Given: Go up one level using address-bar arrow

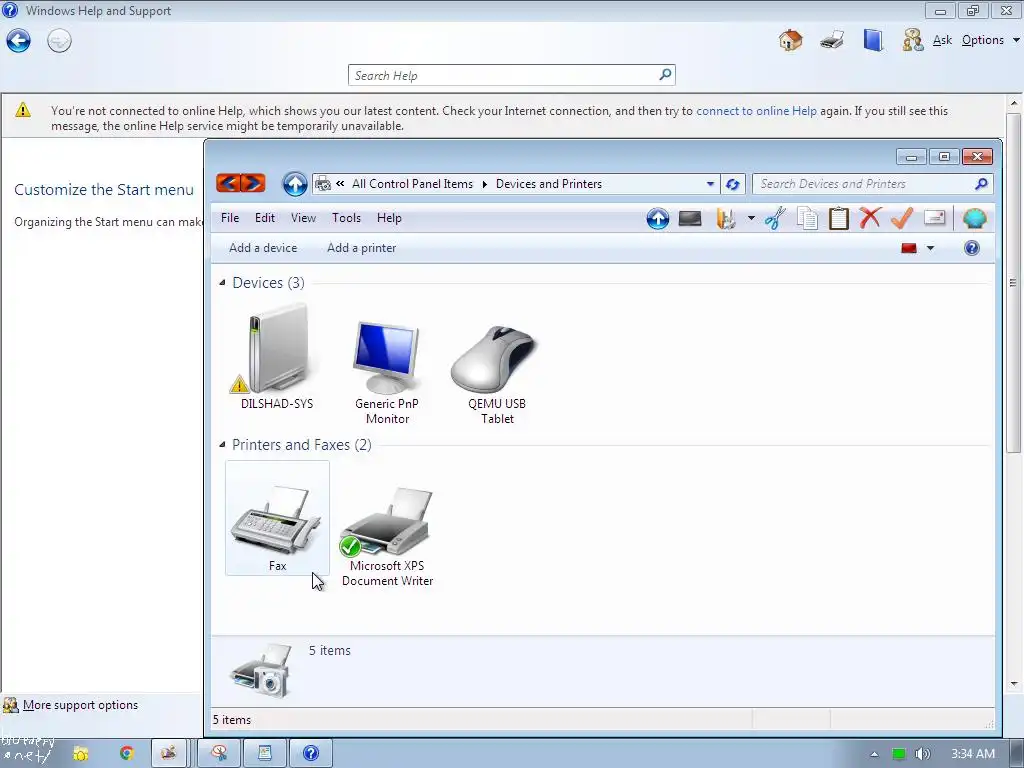Looking at the screenshot, I should pyautogui.click(x=295, y=184).
